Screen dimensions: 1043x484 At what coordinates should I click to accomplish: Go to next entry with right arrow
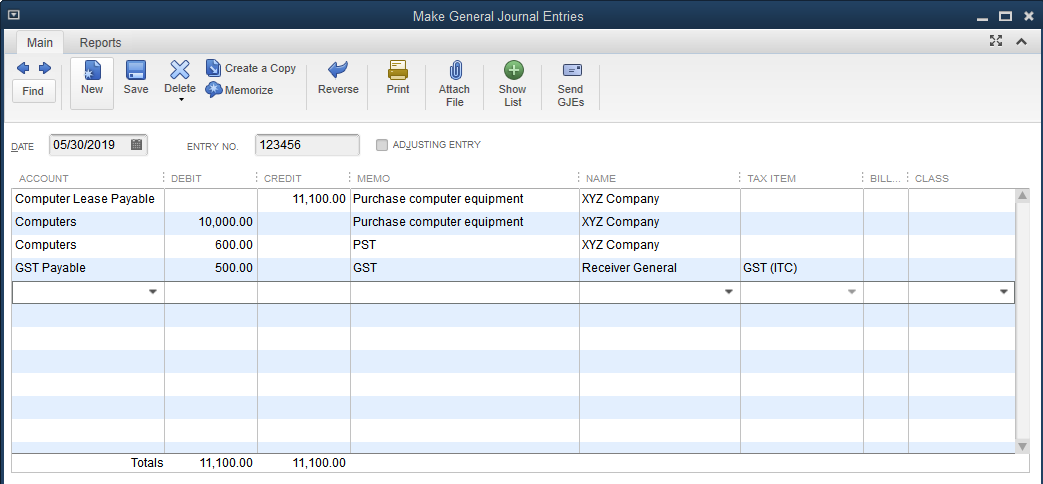point(45,68)
